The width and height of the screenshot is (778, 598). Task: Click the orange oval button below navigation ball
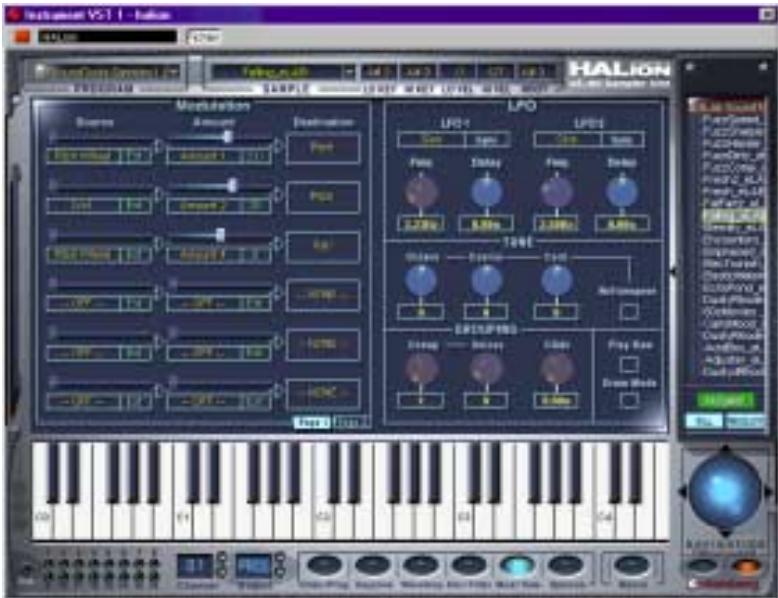[x=747, y=566]
